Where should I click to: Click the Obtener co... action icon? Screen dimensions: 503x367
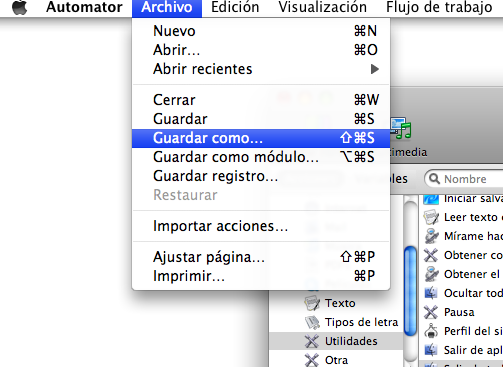431,255
